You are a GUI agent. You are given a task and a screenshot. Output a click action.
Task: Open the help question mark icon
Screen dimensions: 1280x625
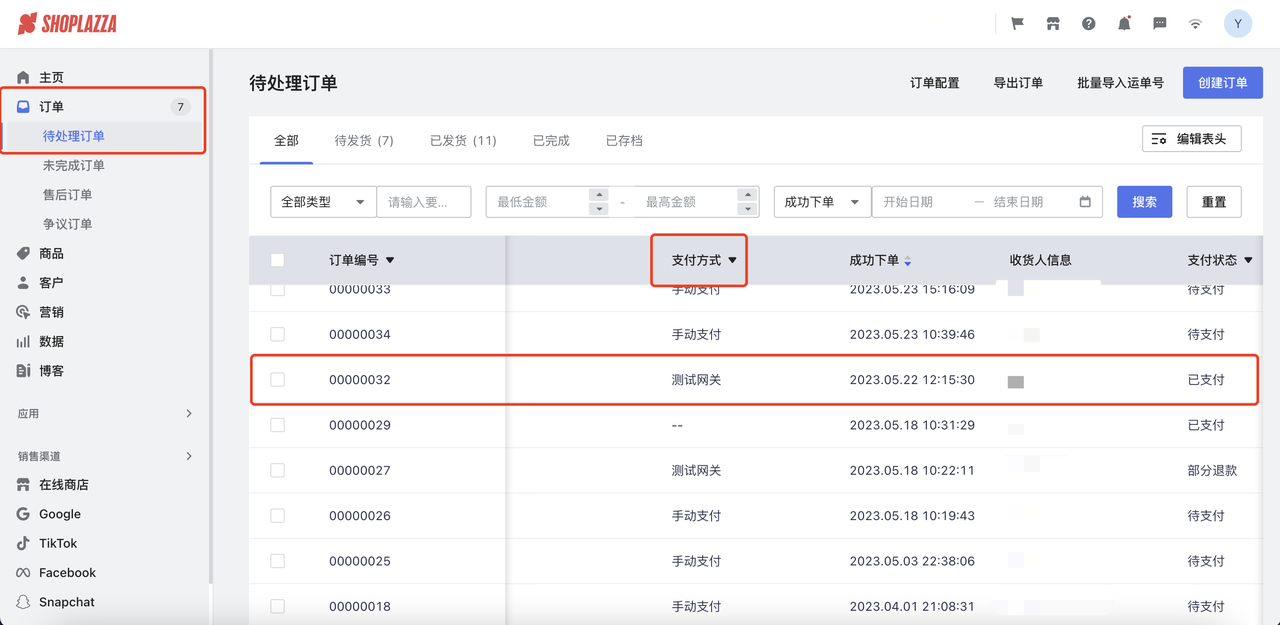click(x=1088, y=22)
